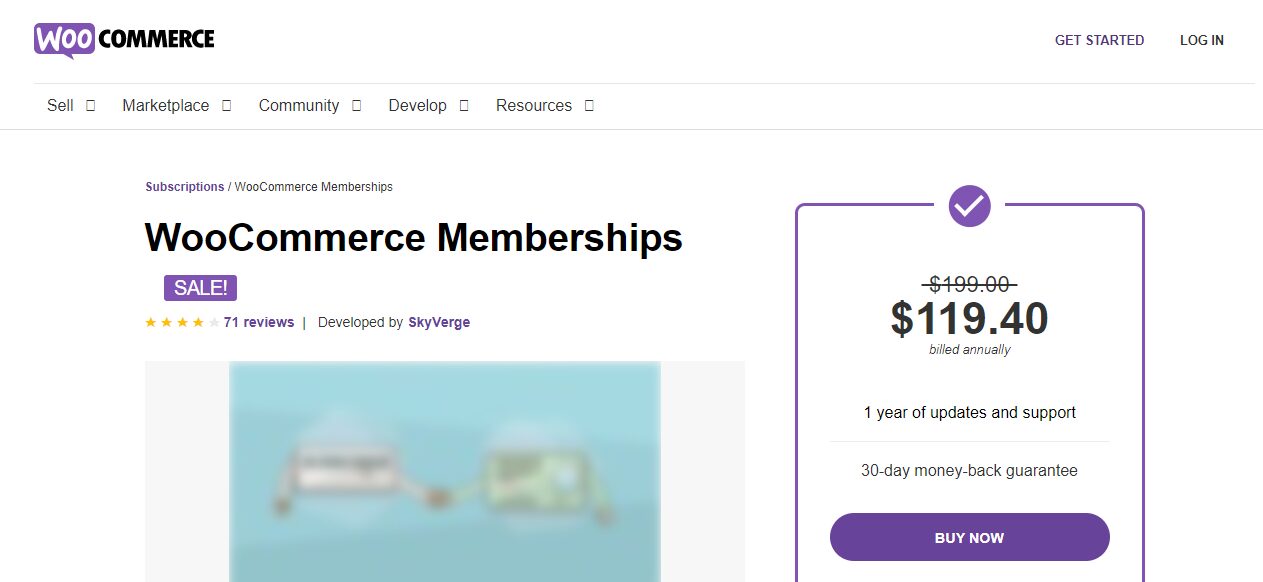Image resolution: width=1263 pixels, height=582 pixels.
Task: Click the WooCommerce Memberships page title
Action: [x=413, y=238]
